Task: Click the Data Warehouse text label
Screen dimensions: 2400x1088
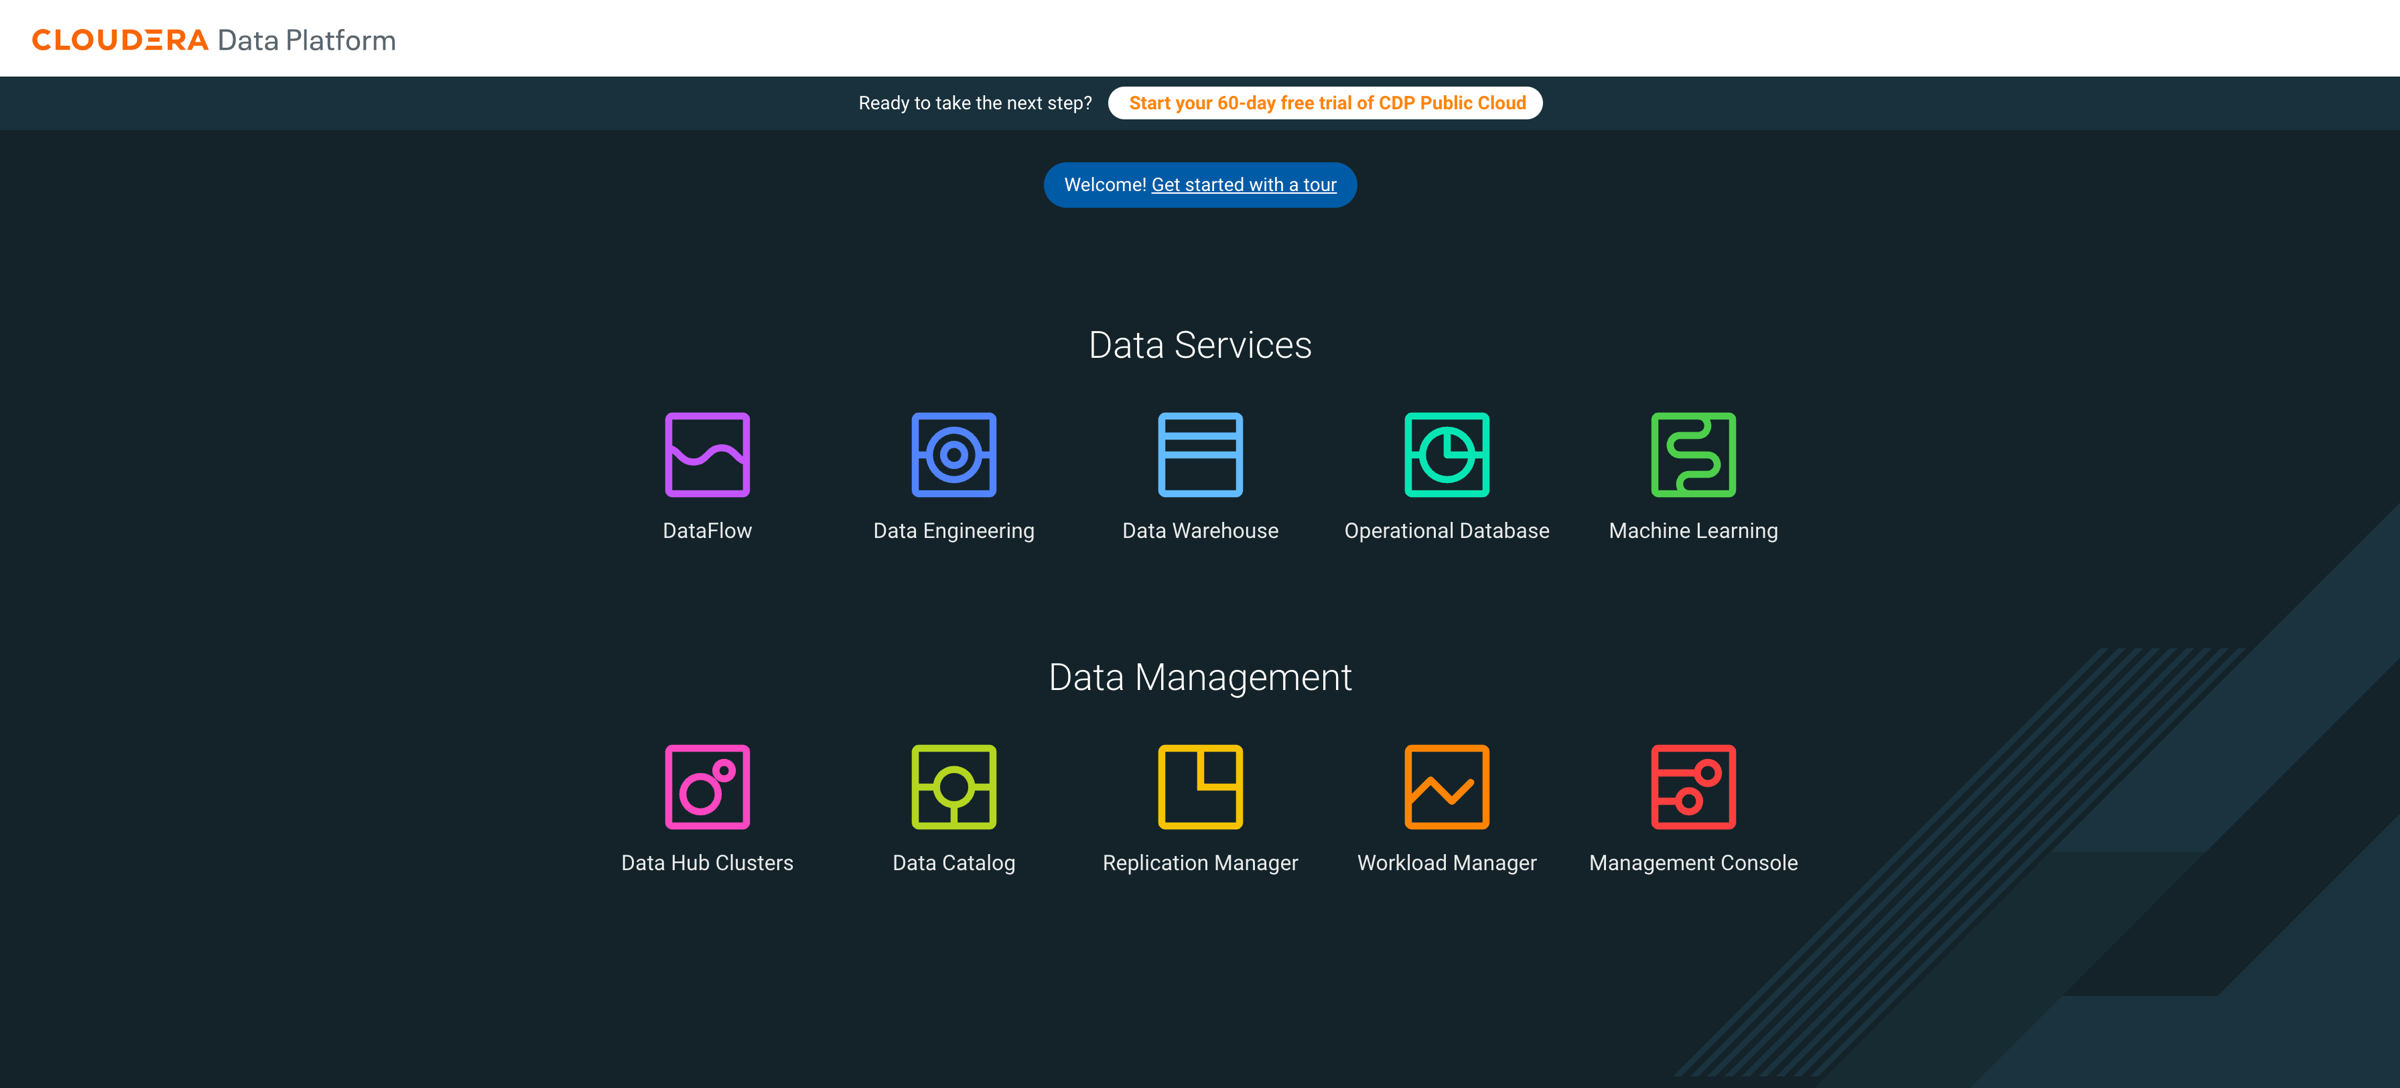Action: [1200, 531]
